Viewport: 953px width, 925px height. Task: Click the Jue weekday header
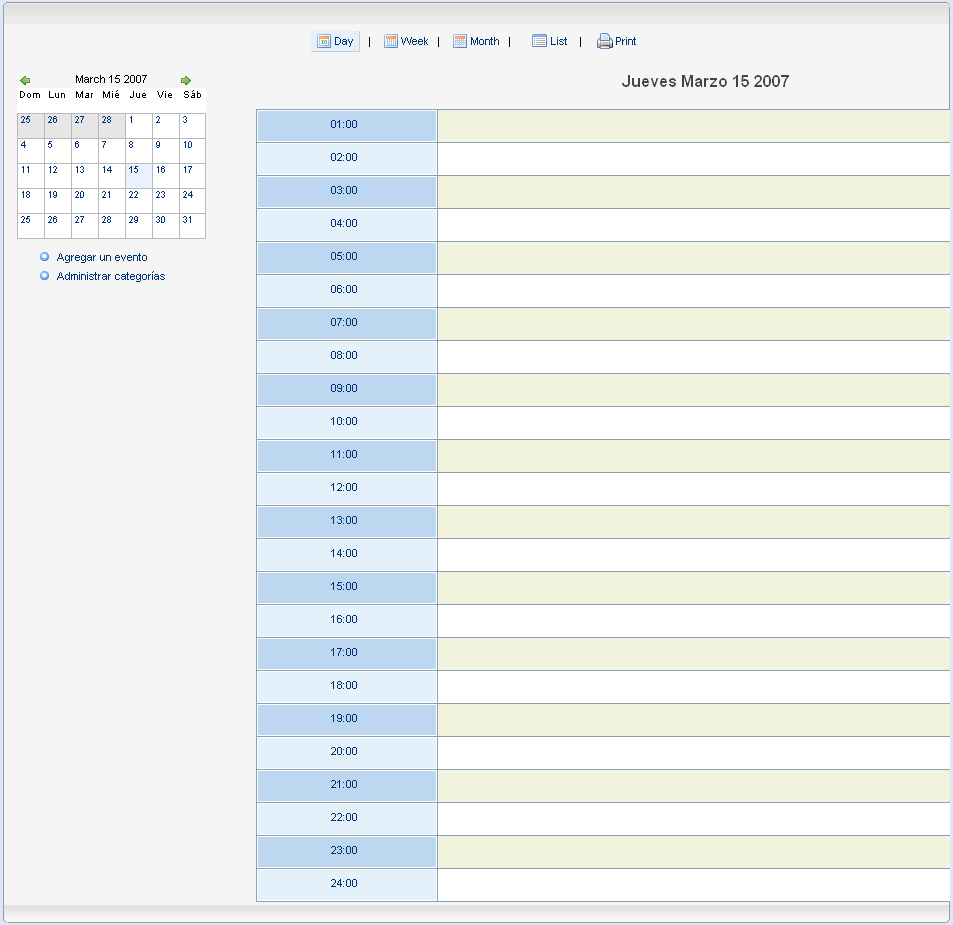tap(138, 95)
